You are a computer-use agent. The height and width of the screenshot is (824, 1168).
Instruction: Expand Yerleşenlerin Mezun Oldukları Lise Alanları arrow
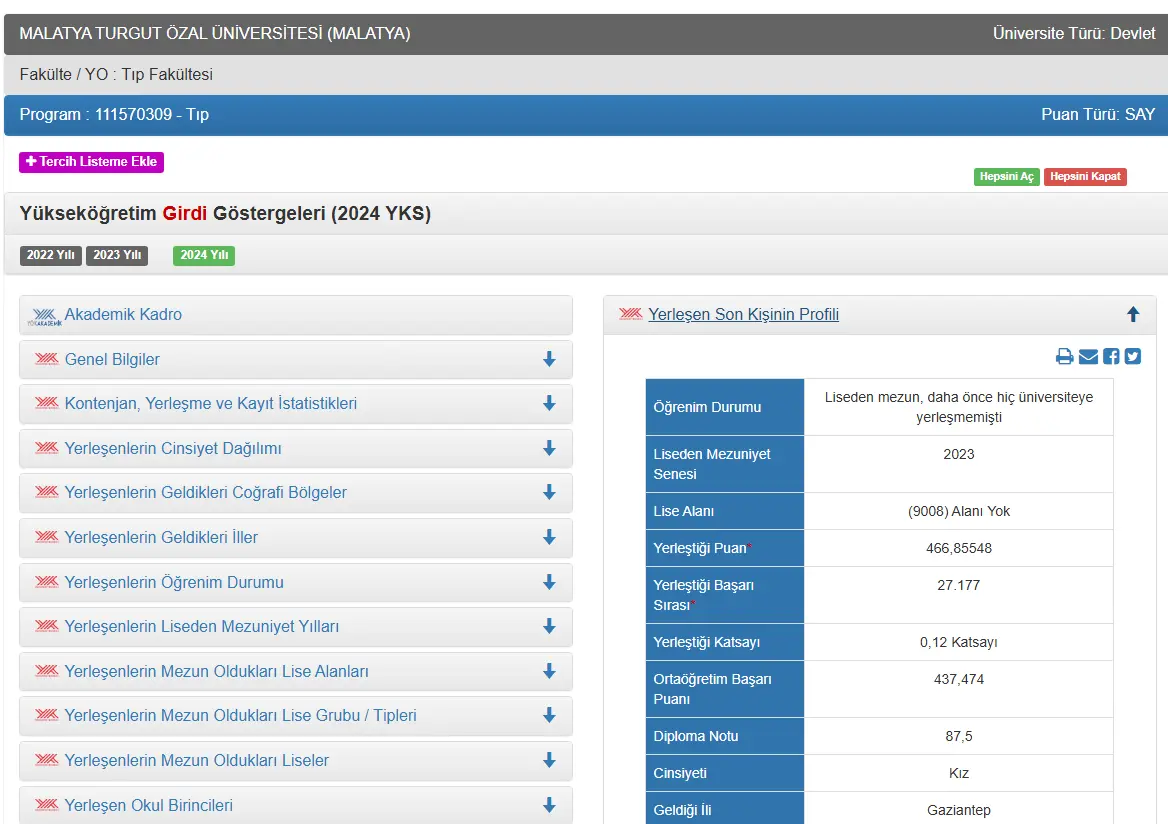point(549,671)
